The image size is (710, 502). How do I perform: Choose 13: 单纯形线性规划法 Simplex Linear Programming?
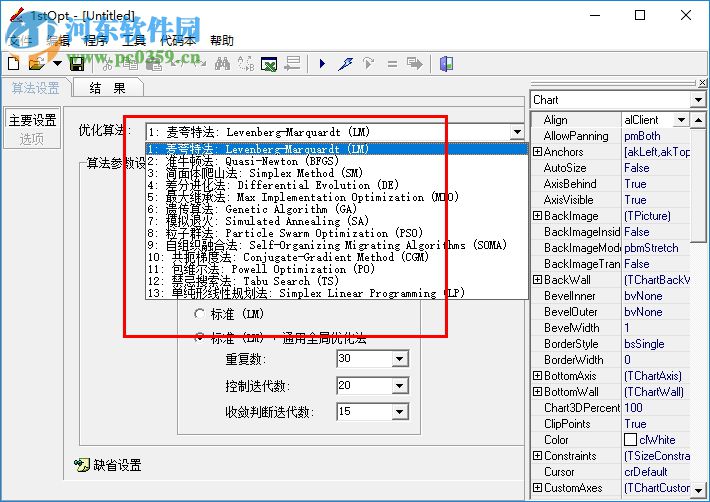(336, 293)
